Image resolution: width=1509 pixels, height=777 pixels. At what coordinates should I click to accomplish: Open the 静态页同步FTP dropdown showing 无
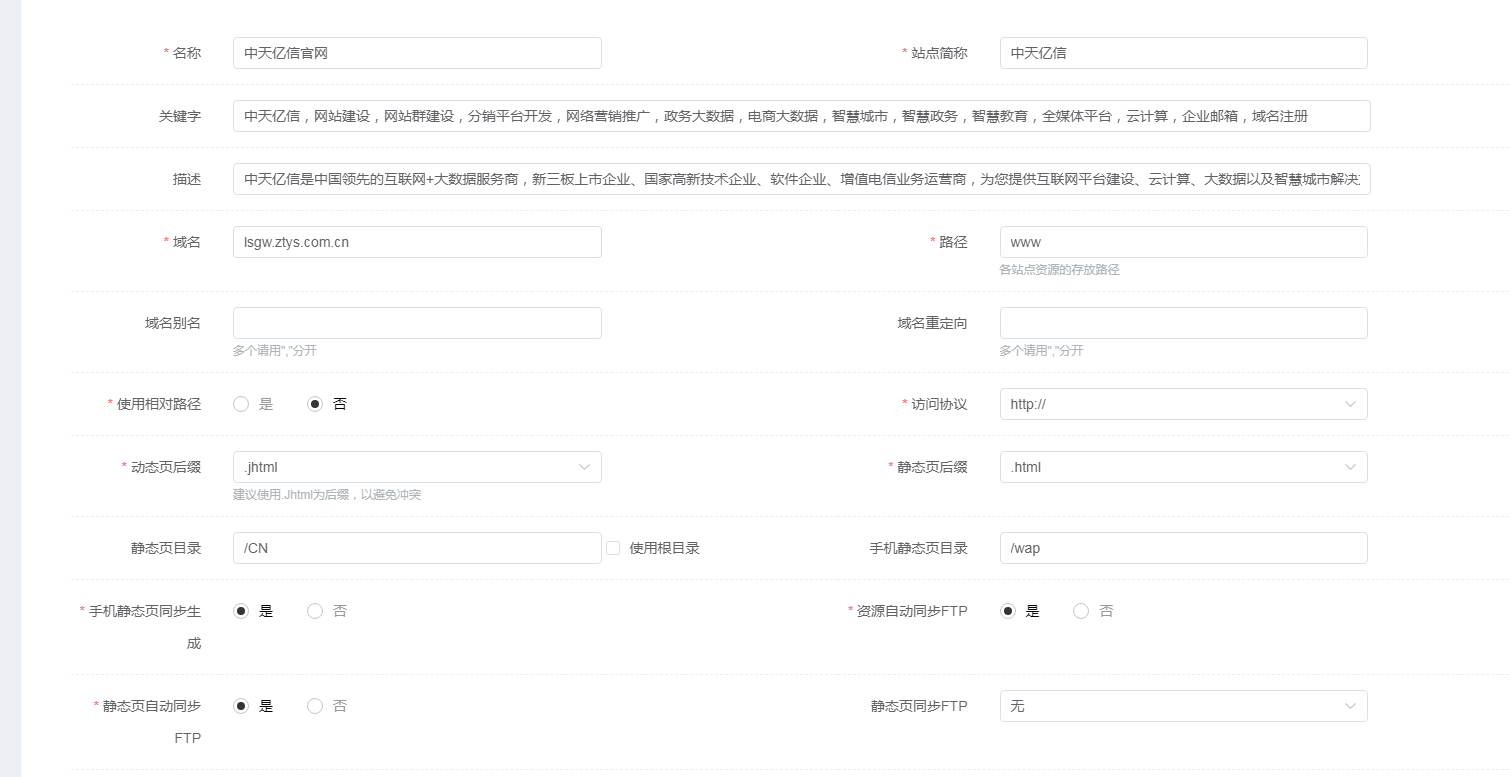click(1183, 706)
